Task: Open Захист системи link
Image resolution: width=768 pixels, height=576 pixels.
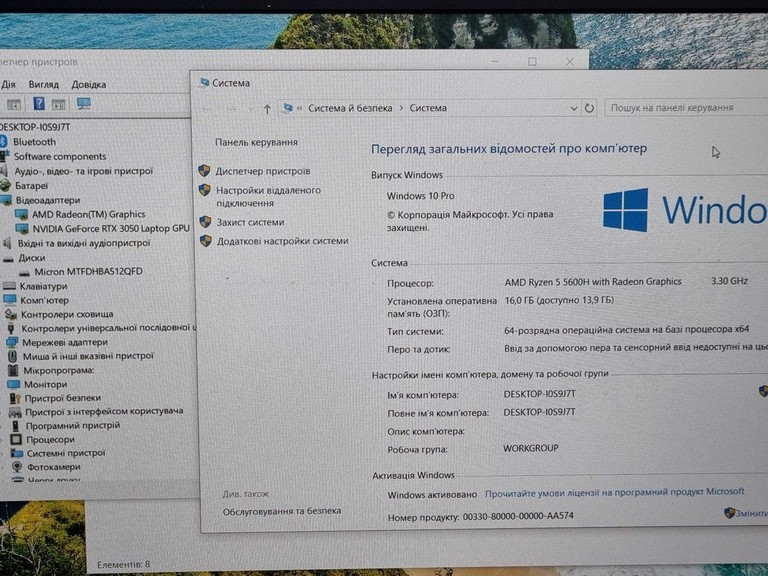Action: (250, 222)
